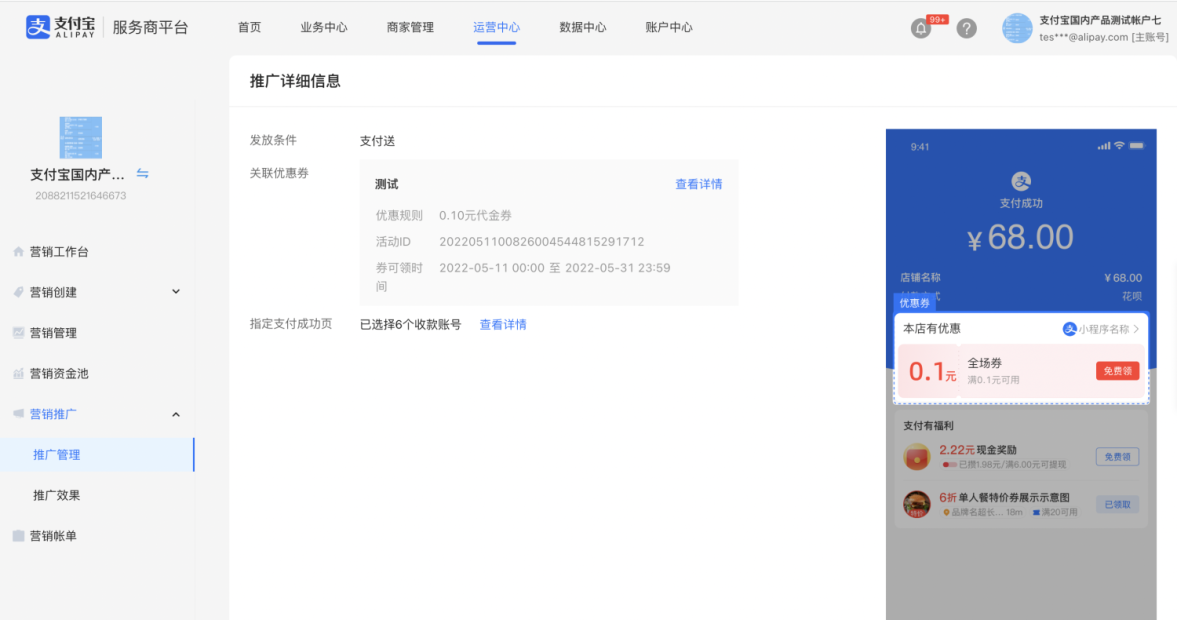Click the account name 支付宝国内产品测试帐户七
Image resolution: width=1177 pixels, height=620 pixels.
point(1100,20)
